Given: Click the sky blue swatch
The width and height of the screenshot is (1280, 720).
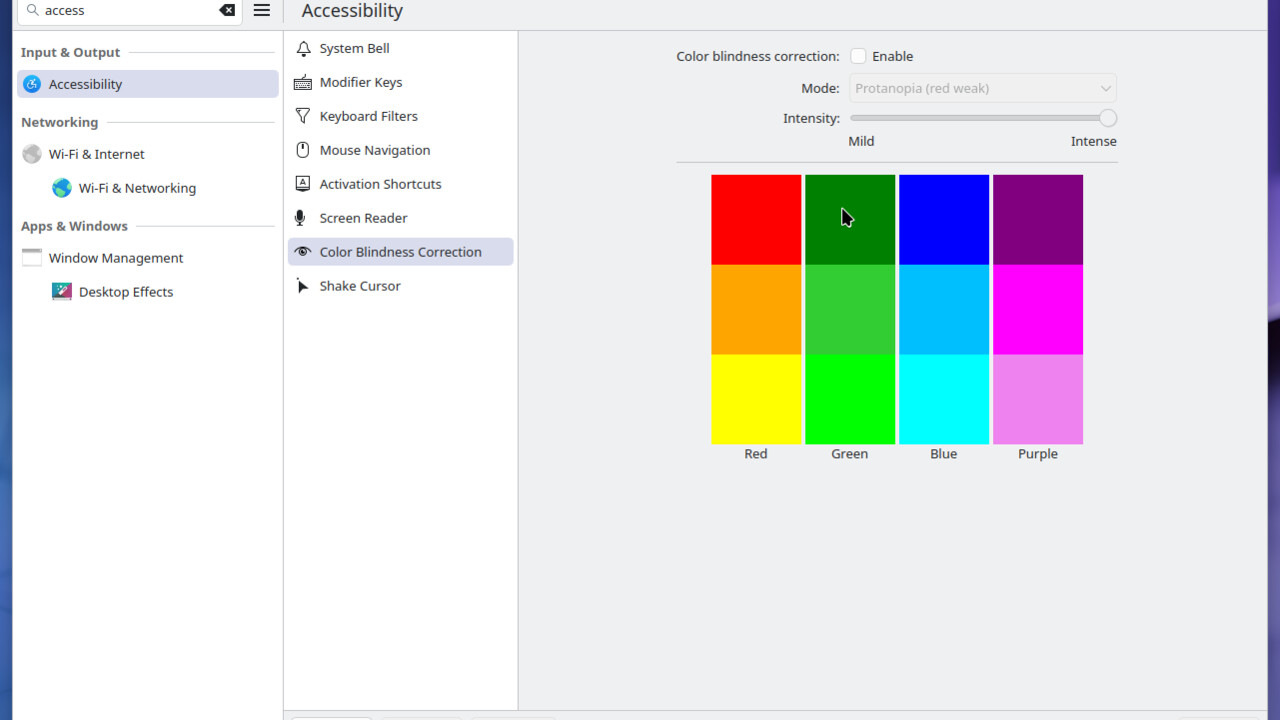Looking at the screenshot, I should click(x=944, y=310).
